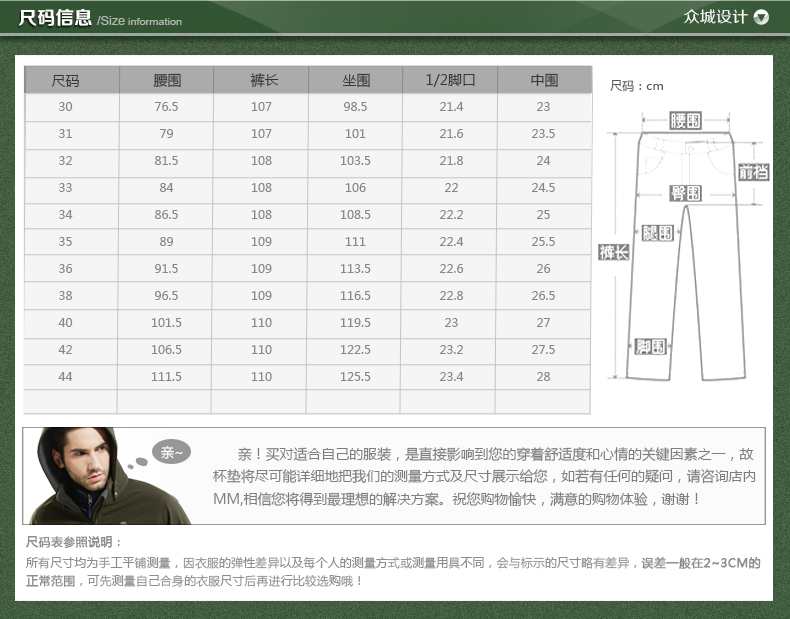790x619 pixels.
Task: Click hip value 98.5
Action: click(x=355, y=107)
